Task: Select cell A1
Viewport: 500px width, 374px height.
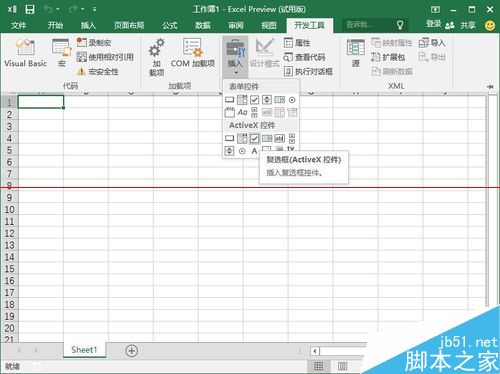Action: (41, 102)
